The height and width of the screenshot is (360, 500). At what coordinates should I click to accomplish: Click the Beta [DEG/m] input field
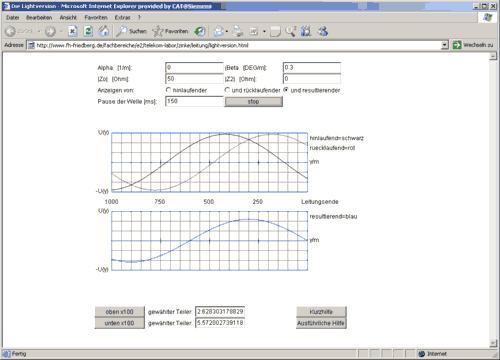pyautogui.click(x=312, y=68)
